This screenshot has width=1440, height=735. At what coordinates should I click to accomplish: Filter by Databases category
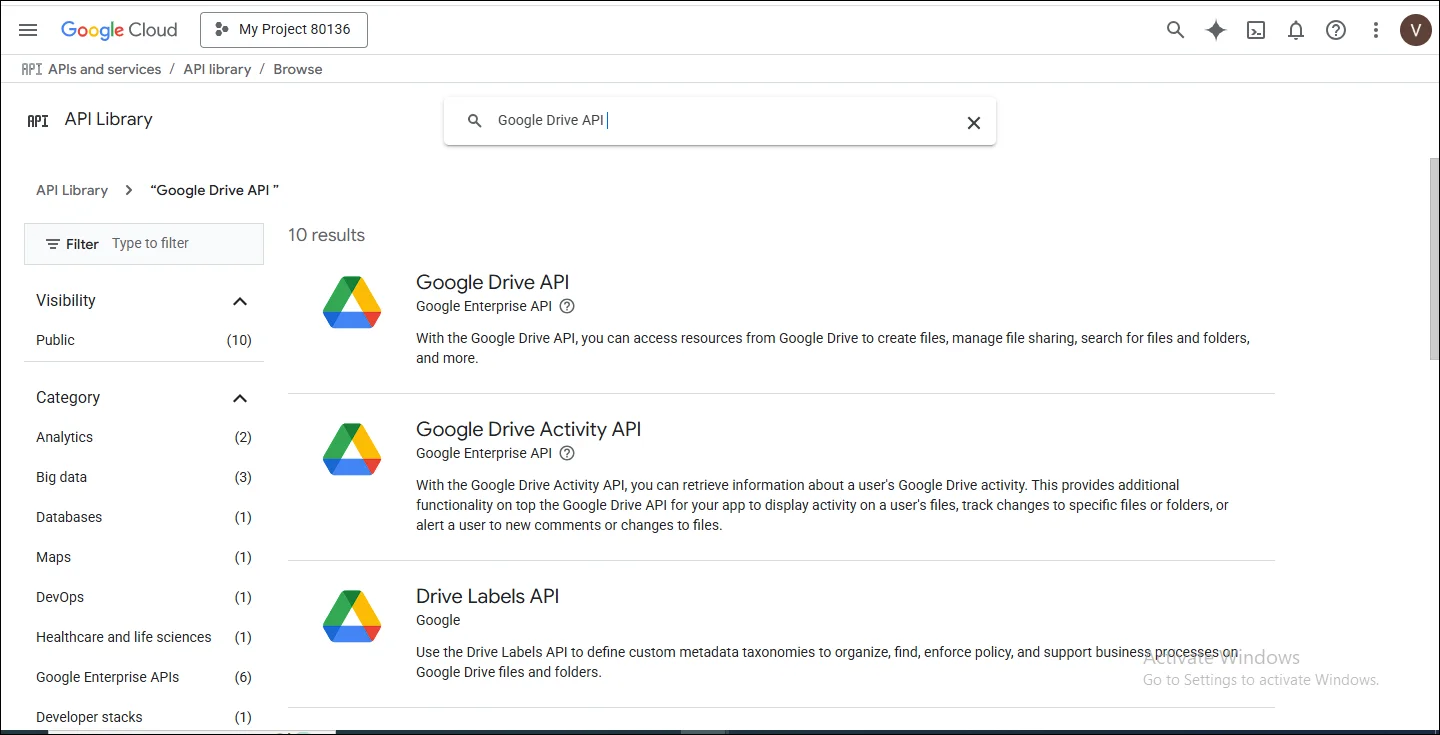[144, 517]
